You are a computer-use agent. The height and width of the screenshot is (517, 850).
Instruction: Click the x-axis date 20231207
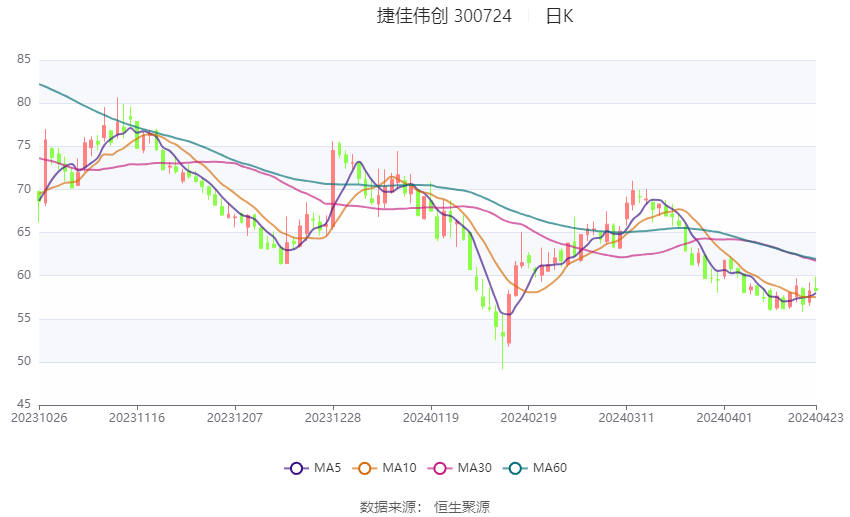235,418
